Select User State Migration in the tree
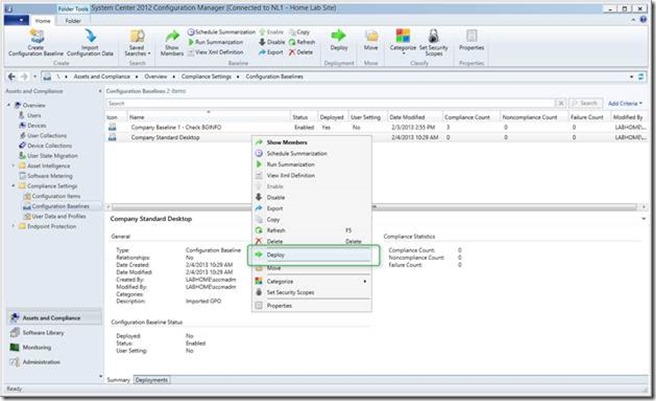The height and width of the screenshot is (401, 656). 52,156
